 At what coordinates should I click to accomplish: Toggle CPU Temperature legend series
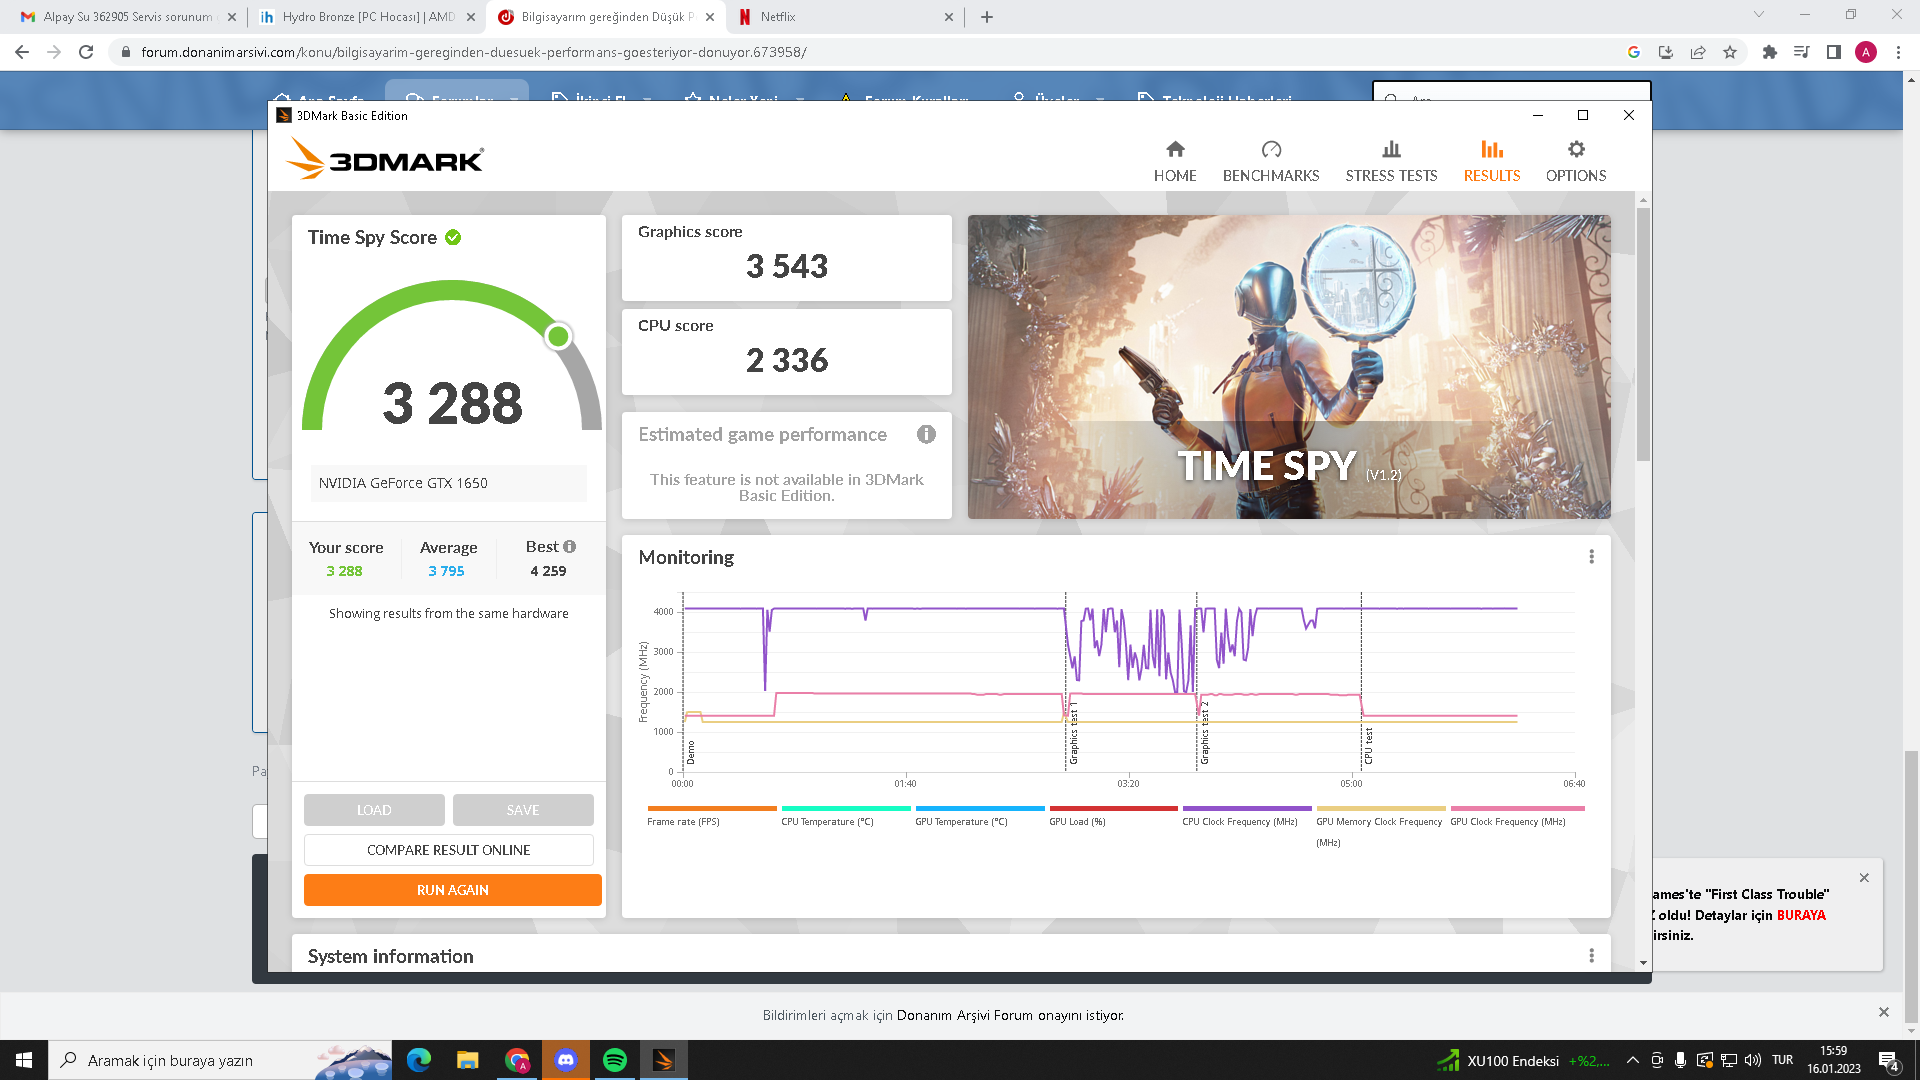845,816
